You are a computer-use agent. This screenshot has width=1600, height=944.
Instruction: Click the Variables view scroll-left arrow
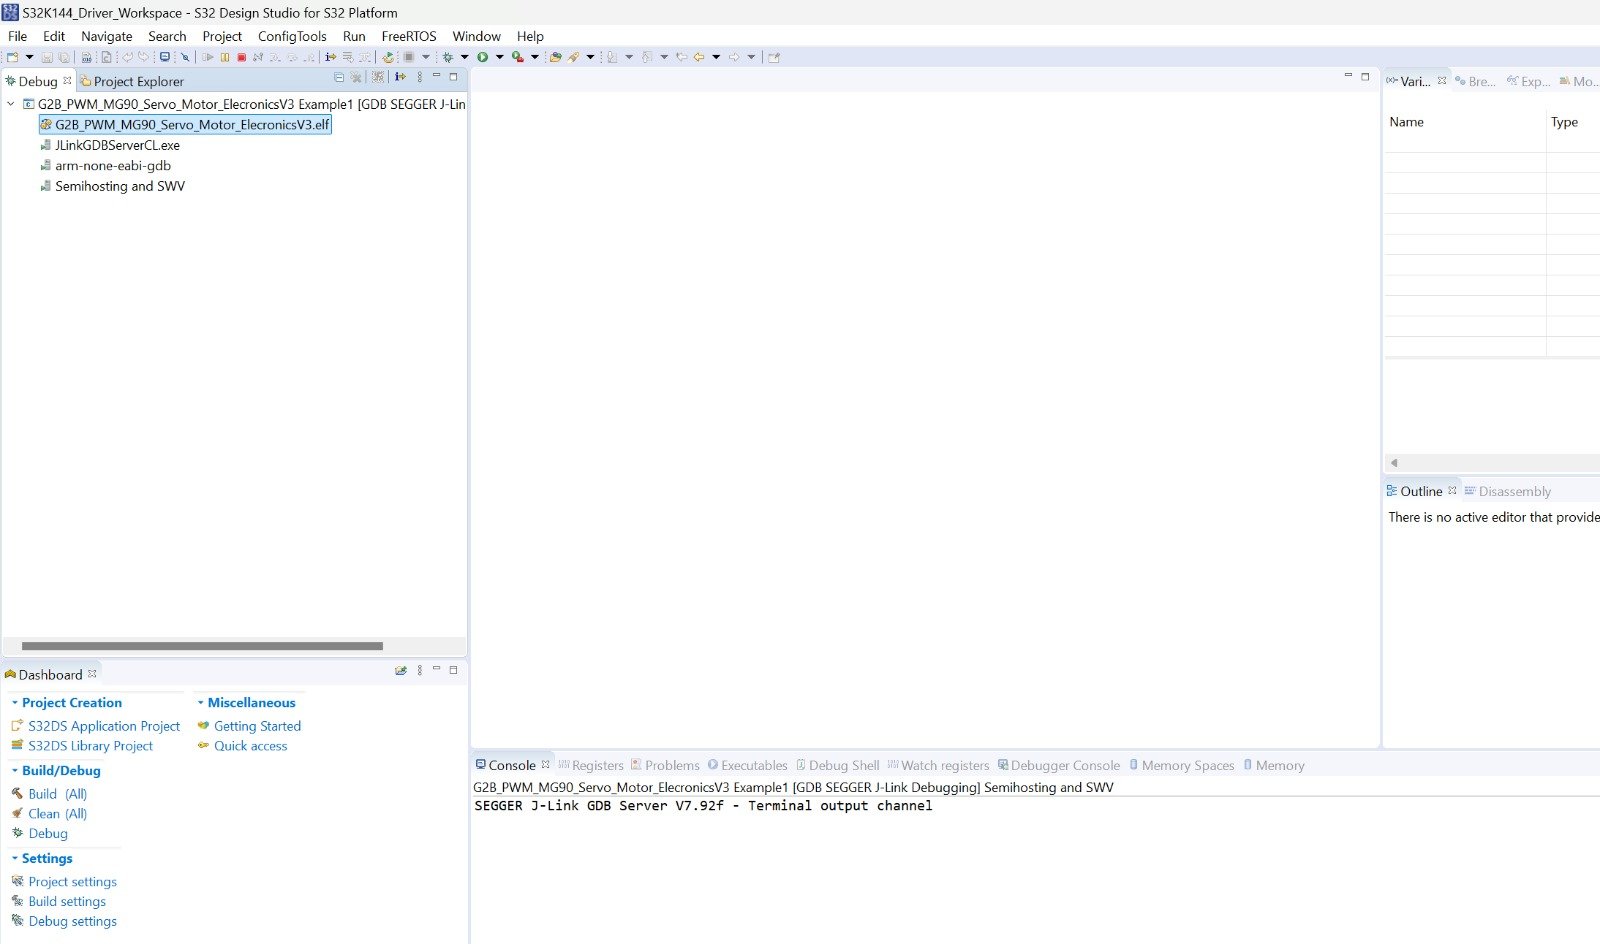pos(1394,463)
